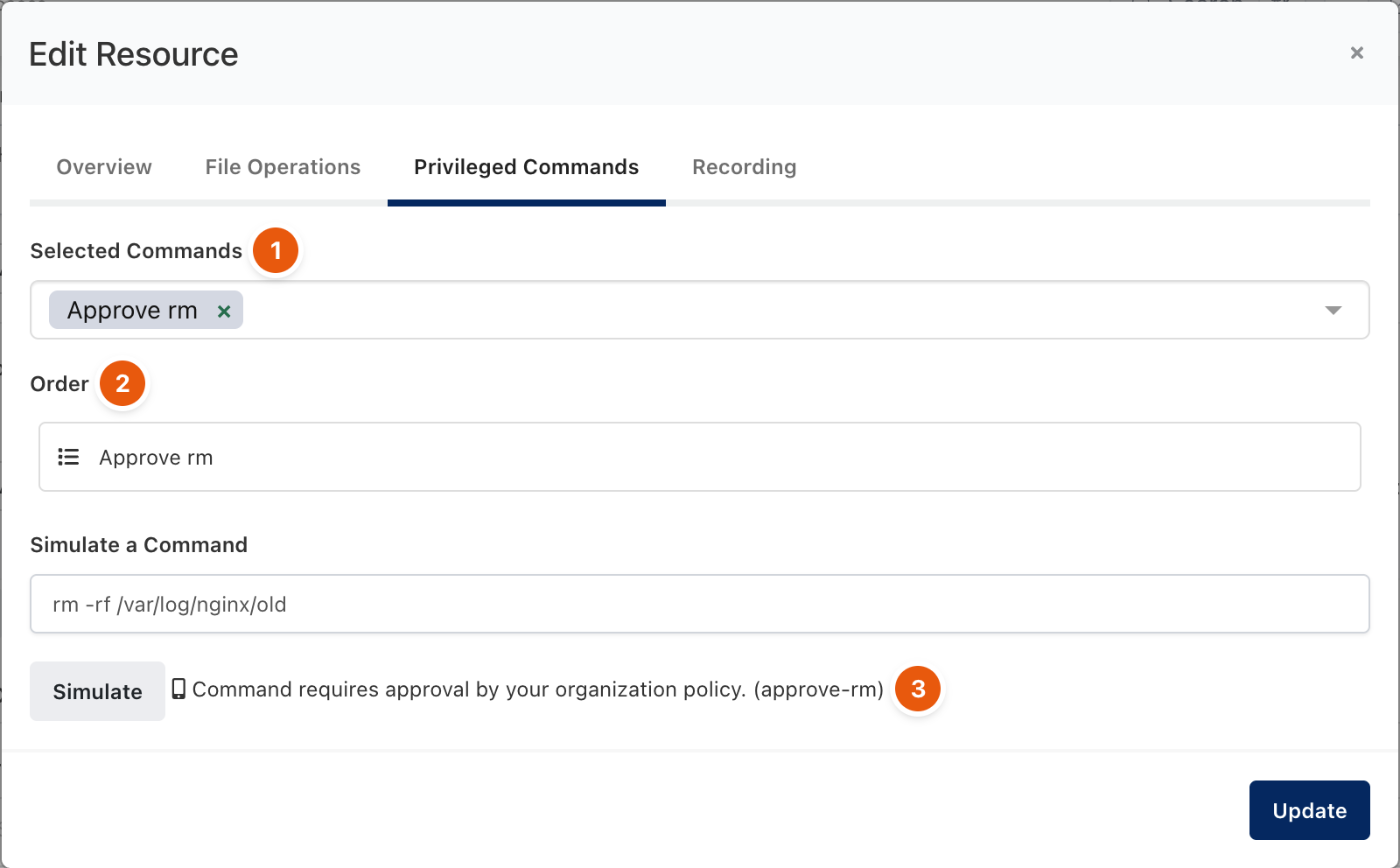Screen dimensions: 1400x868
Task: Click the Order label text
Action: (59, 384)
